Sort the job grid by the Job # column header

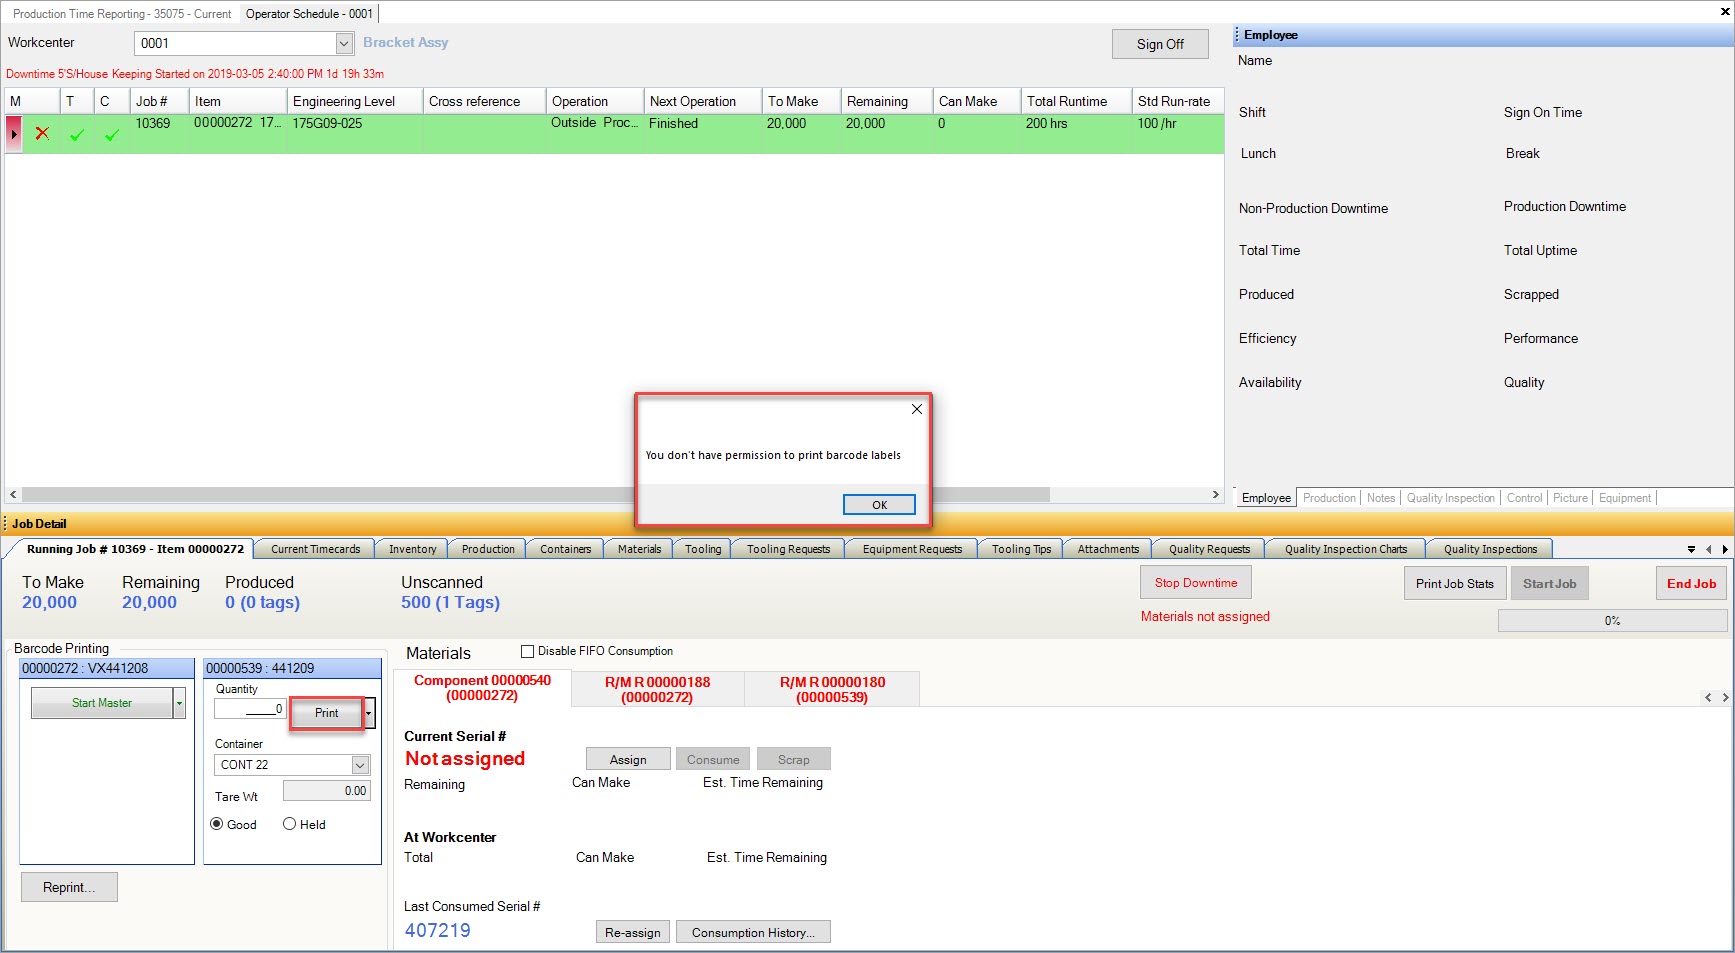[159, 101]
